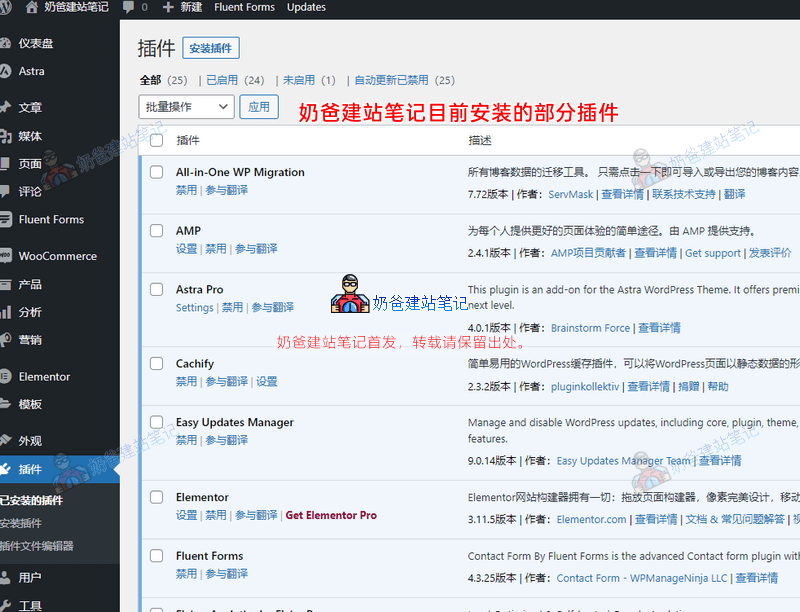Screen dimensions: 800x612
Task: Expand the Products (产品) sidebar menu
Action: point(30,284)
